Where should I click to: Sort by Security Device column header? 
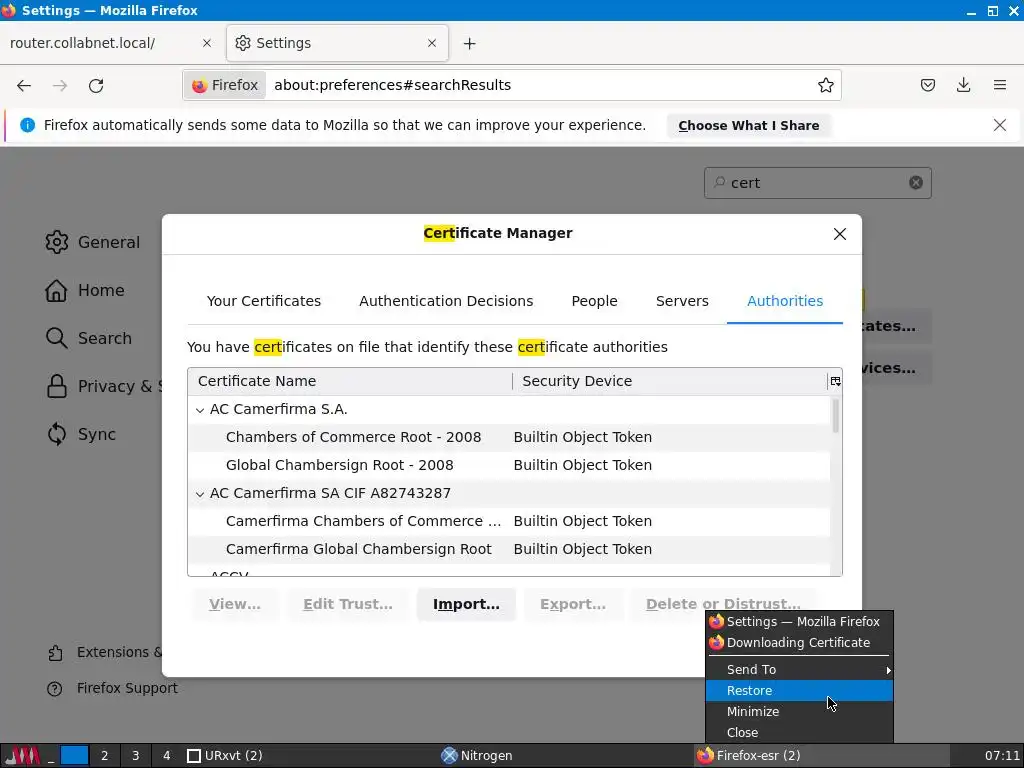[670, 381]
